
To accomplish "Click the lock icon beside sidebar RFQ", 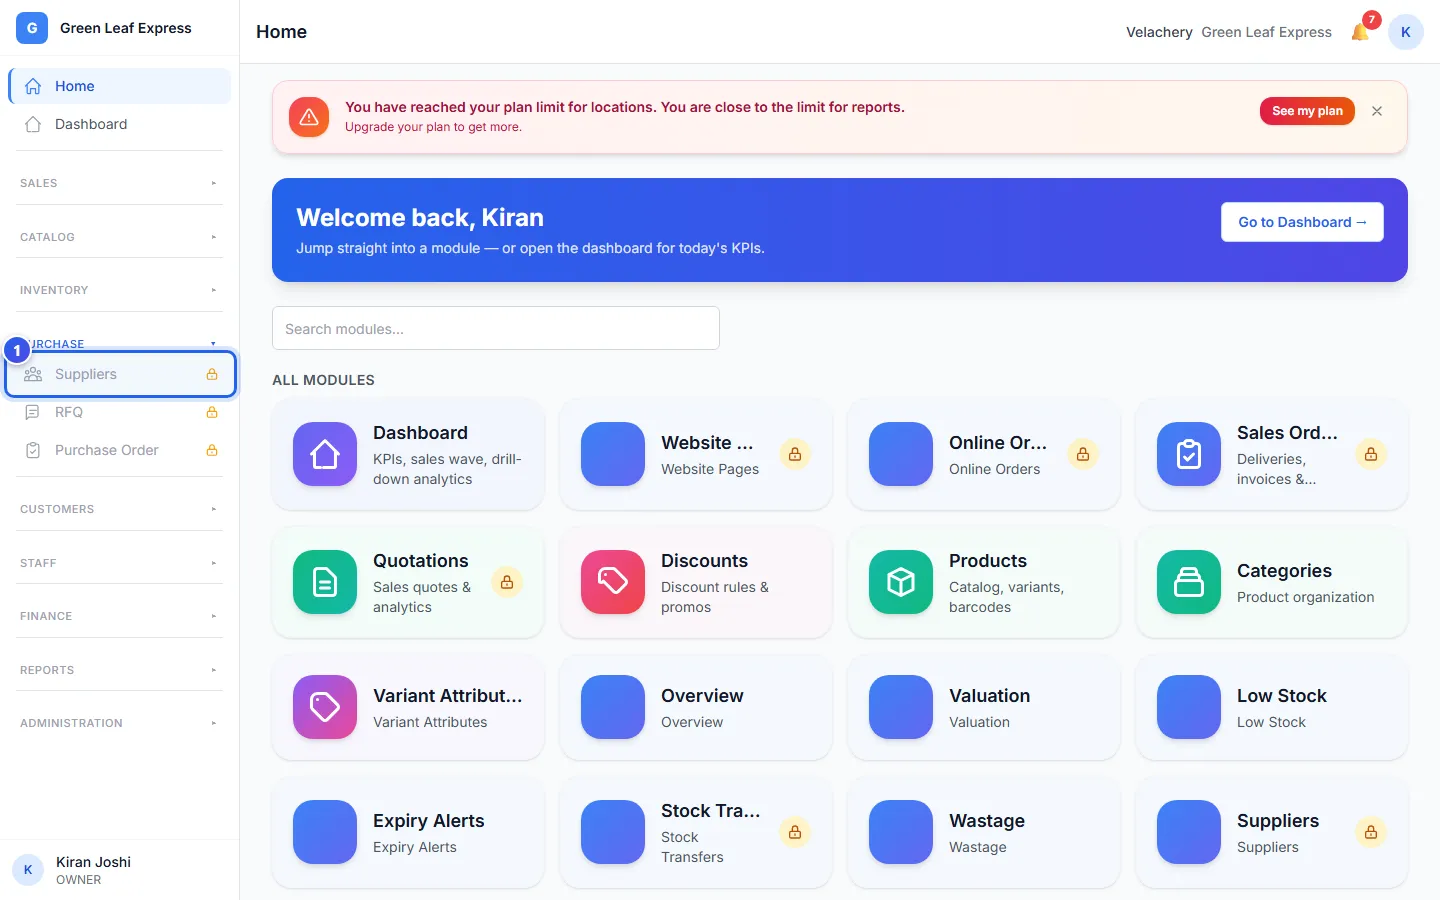I will 212,412.
